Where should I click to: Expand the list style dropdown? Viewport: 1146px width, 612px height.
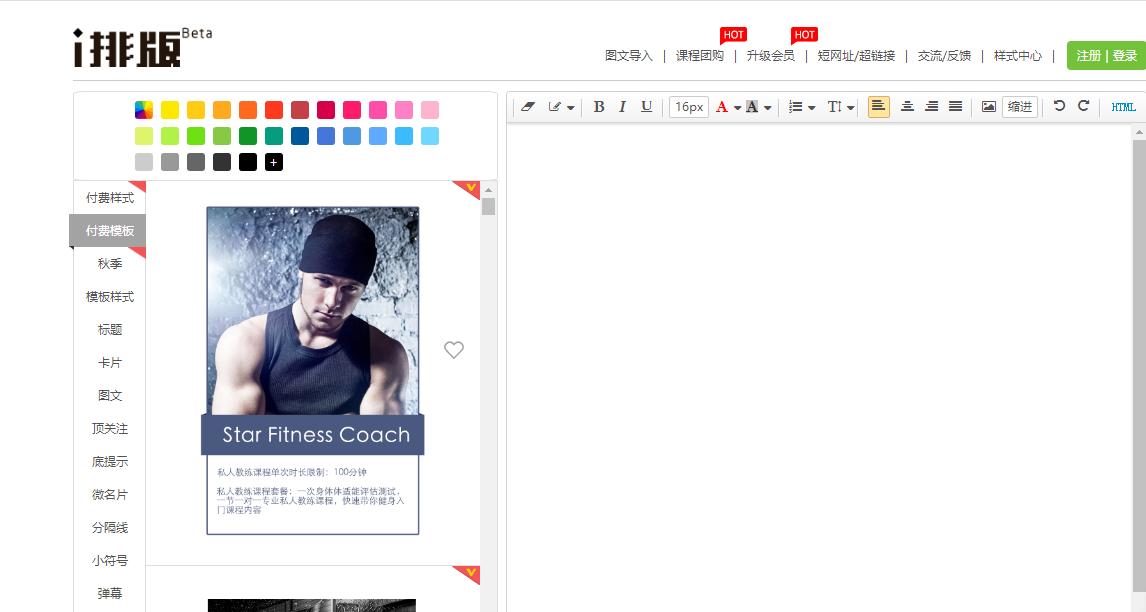tap(811, 108)
